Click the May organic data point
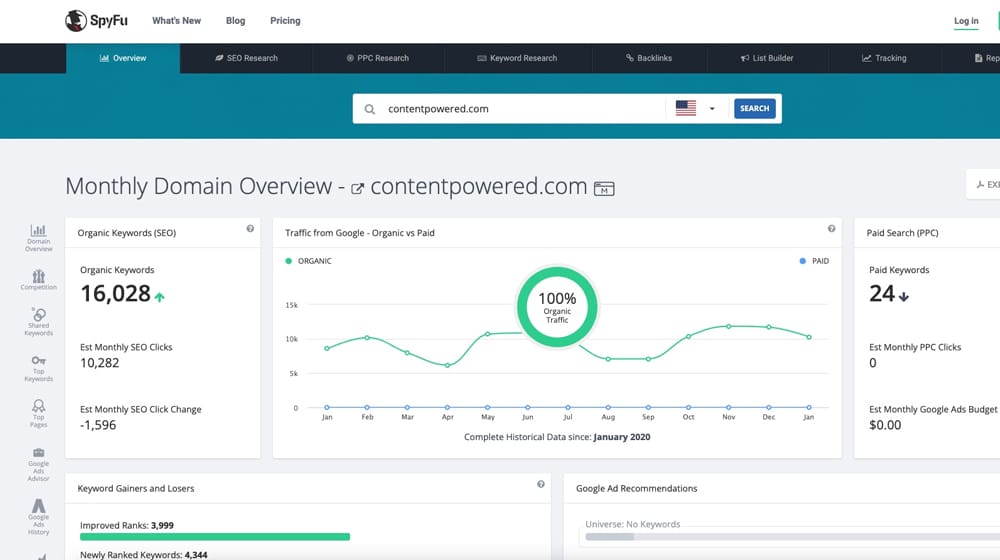 [x=488, y=334]
